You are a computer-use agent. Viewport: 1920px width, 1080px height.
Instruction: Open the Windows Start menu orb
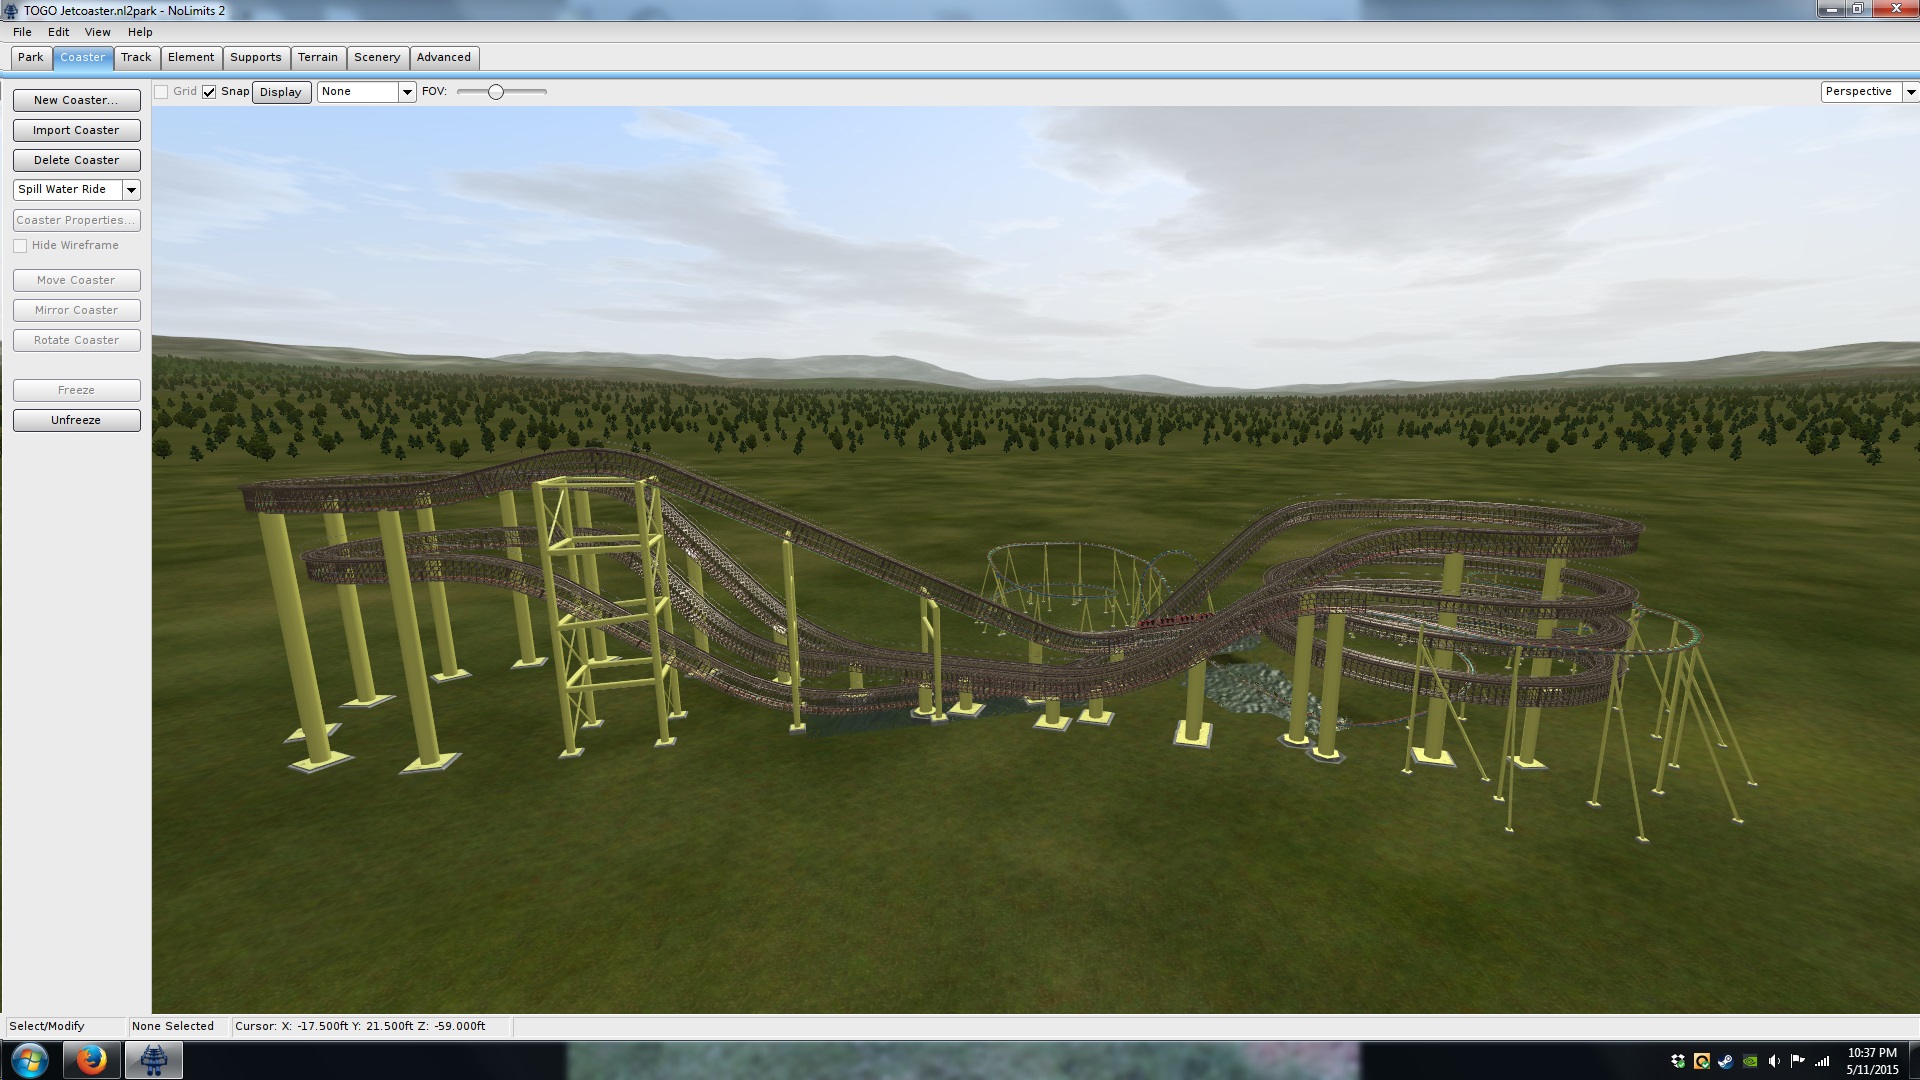(x=30, y=1060)
